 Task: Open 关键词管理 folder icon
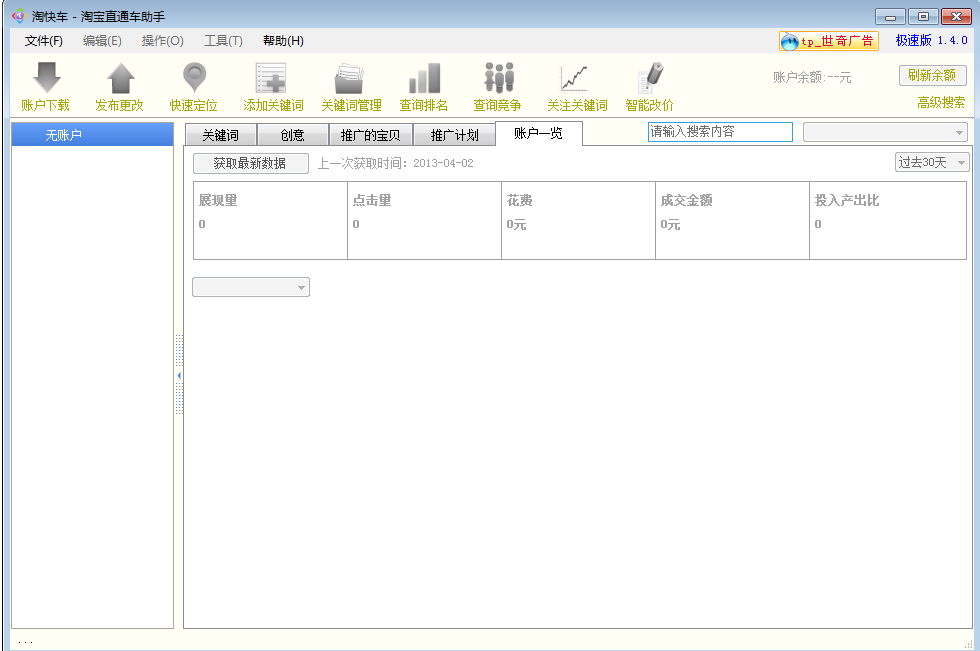[x=349, y=78]
